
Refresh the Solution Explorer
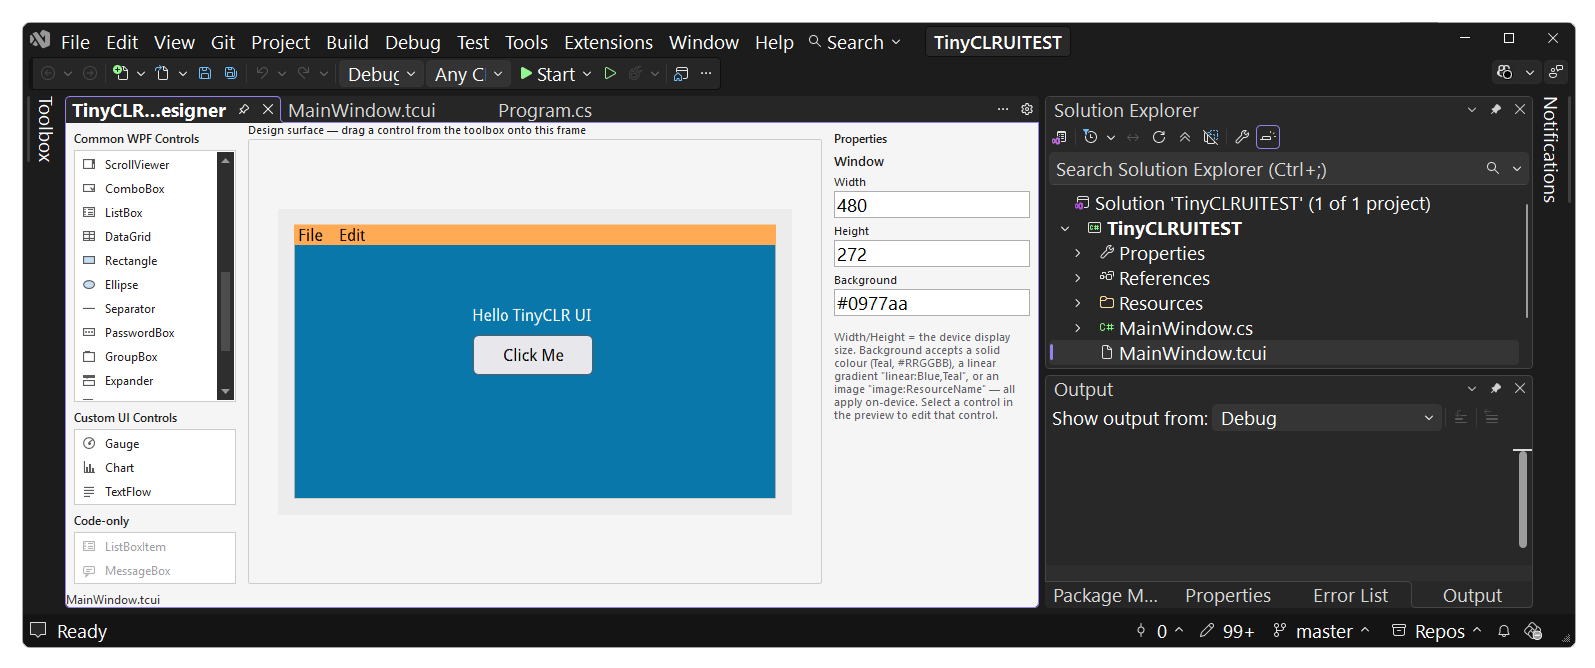[x=1159, y=137]
